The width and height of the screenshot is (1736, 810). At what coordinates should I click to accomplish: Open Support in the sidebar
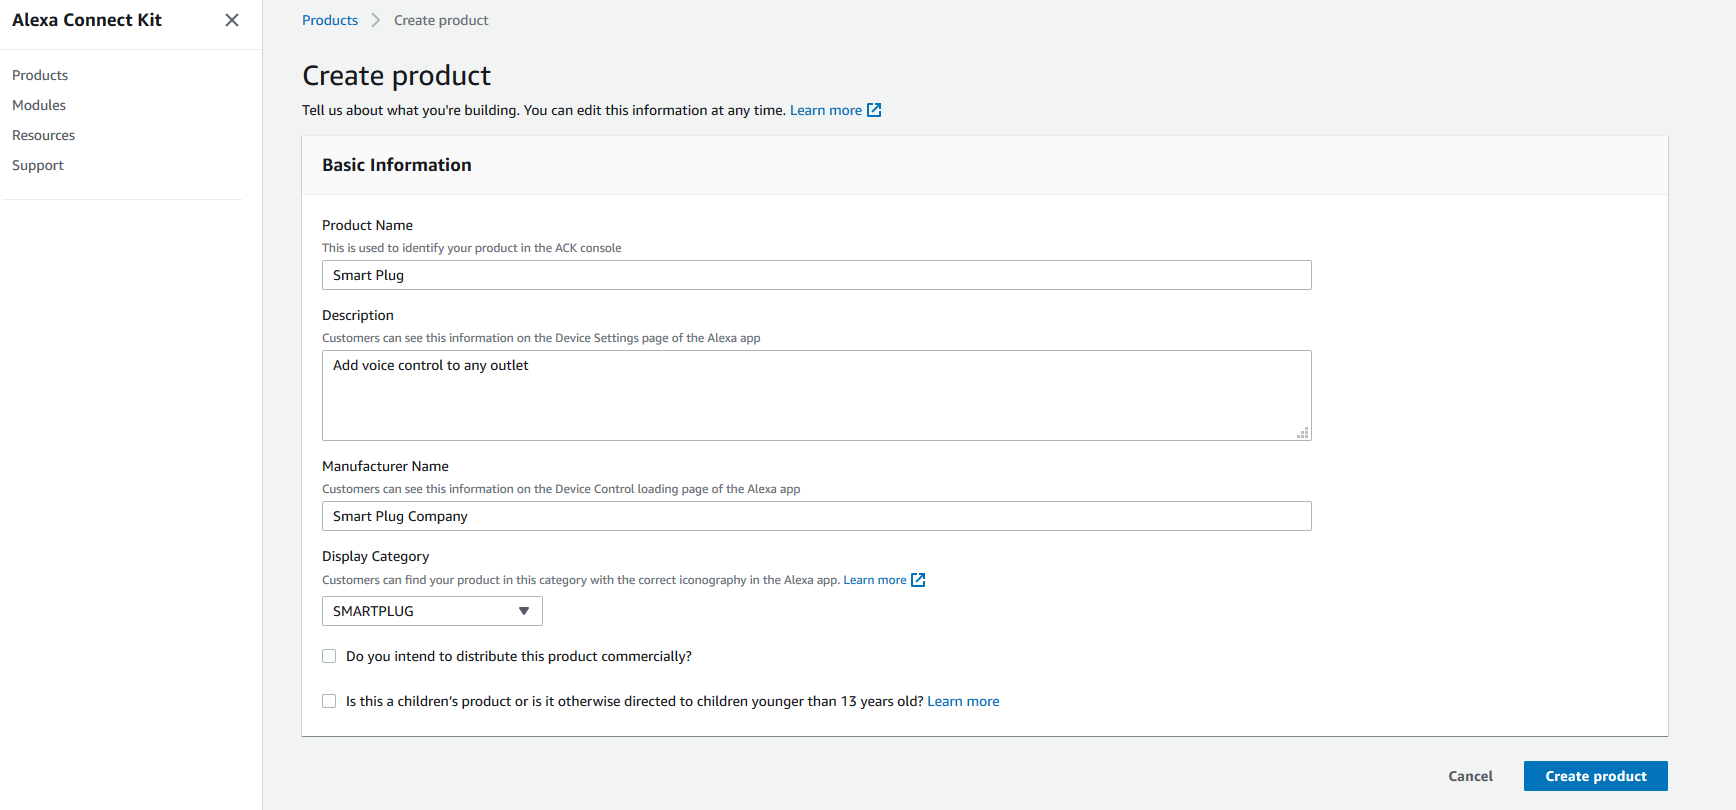click(38, 165)
